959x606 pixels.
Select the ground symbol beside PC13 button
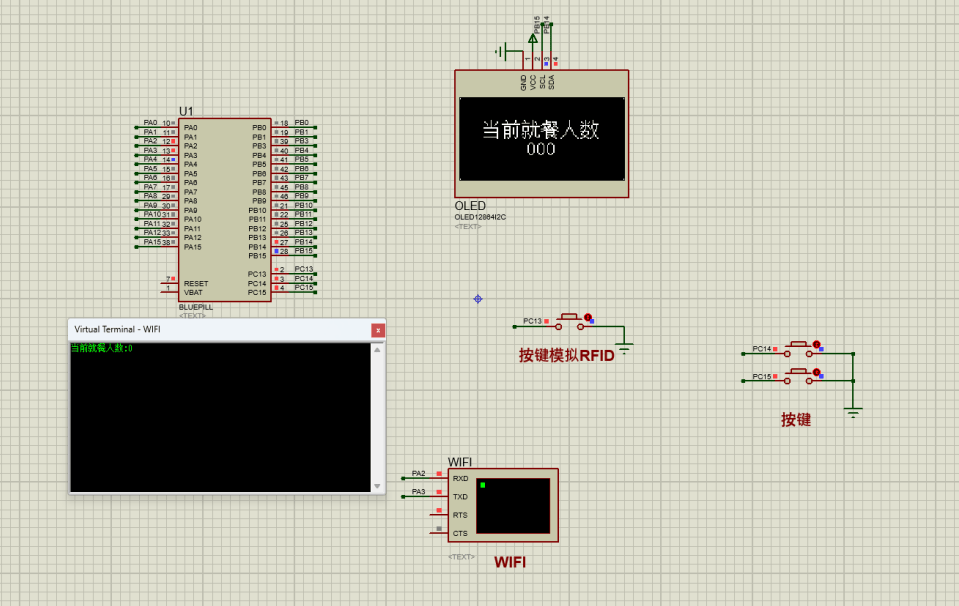tap(625, 348)
